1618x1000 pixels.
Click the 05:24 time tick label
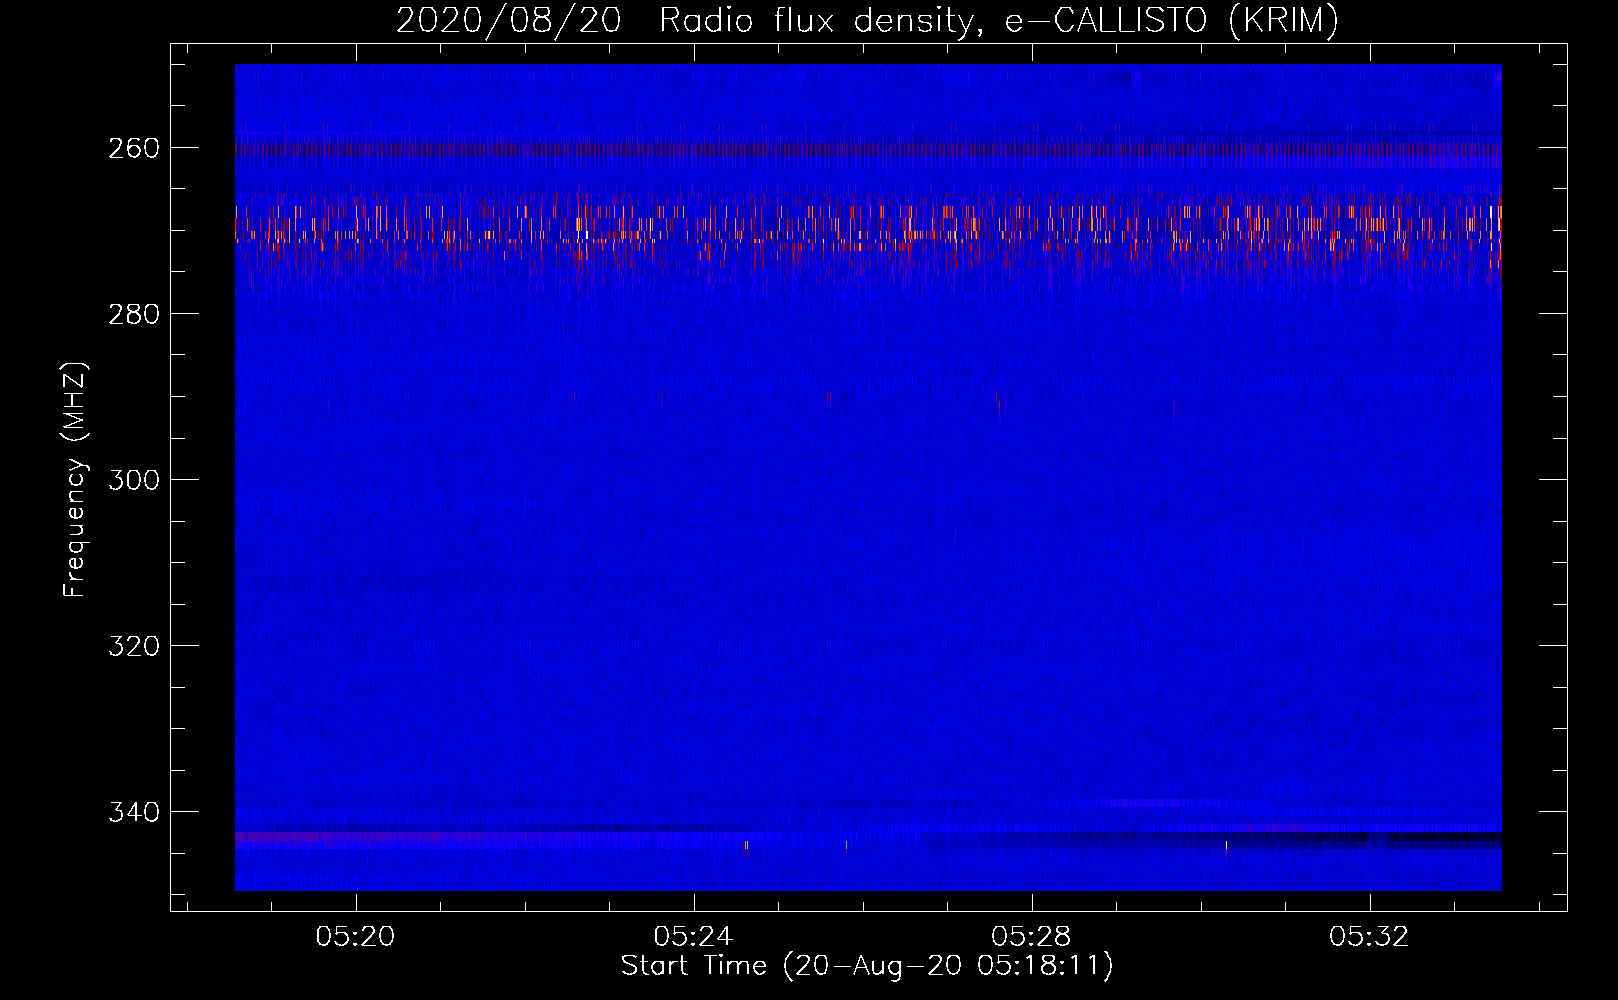pyautogui.click(x=693, y=936)
